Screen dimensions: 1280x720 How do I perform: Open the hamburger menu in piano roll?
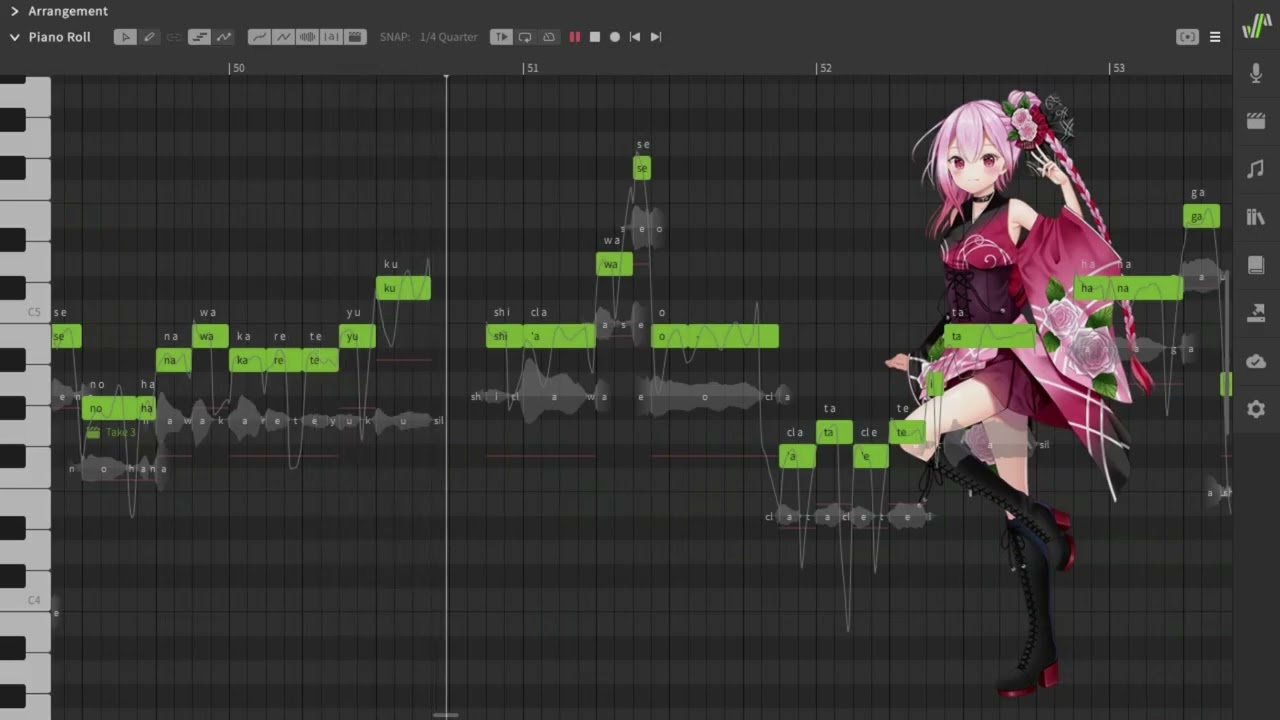pyautogui.click(x=1215, y=37)
